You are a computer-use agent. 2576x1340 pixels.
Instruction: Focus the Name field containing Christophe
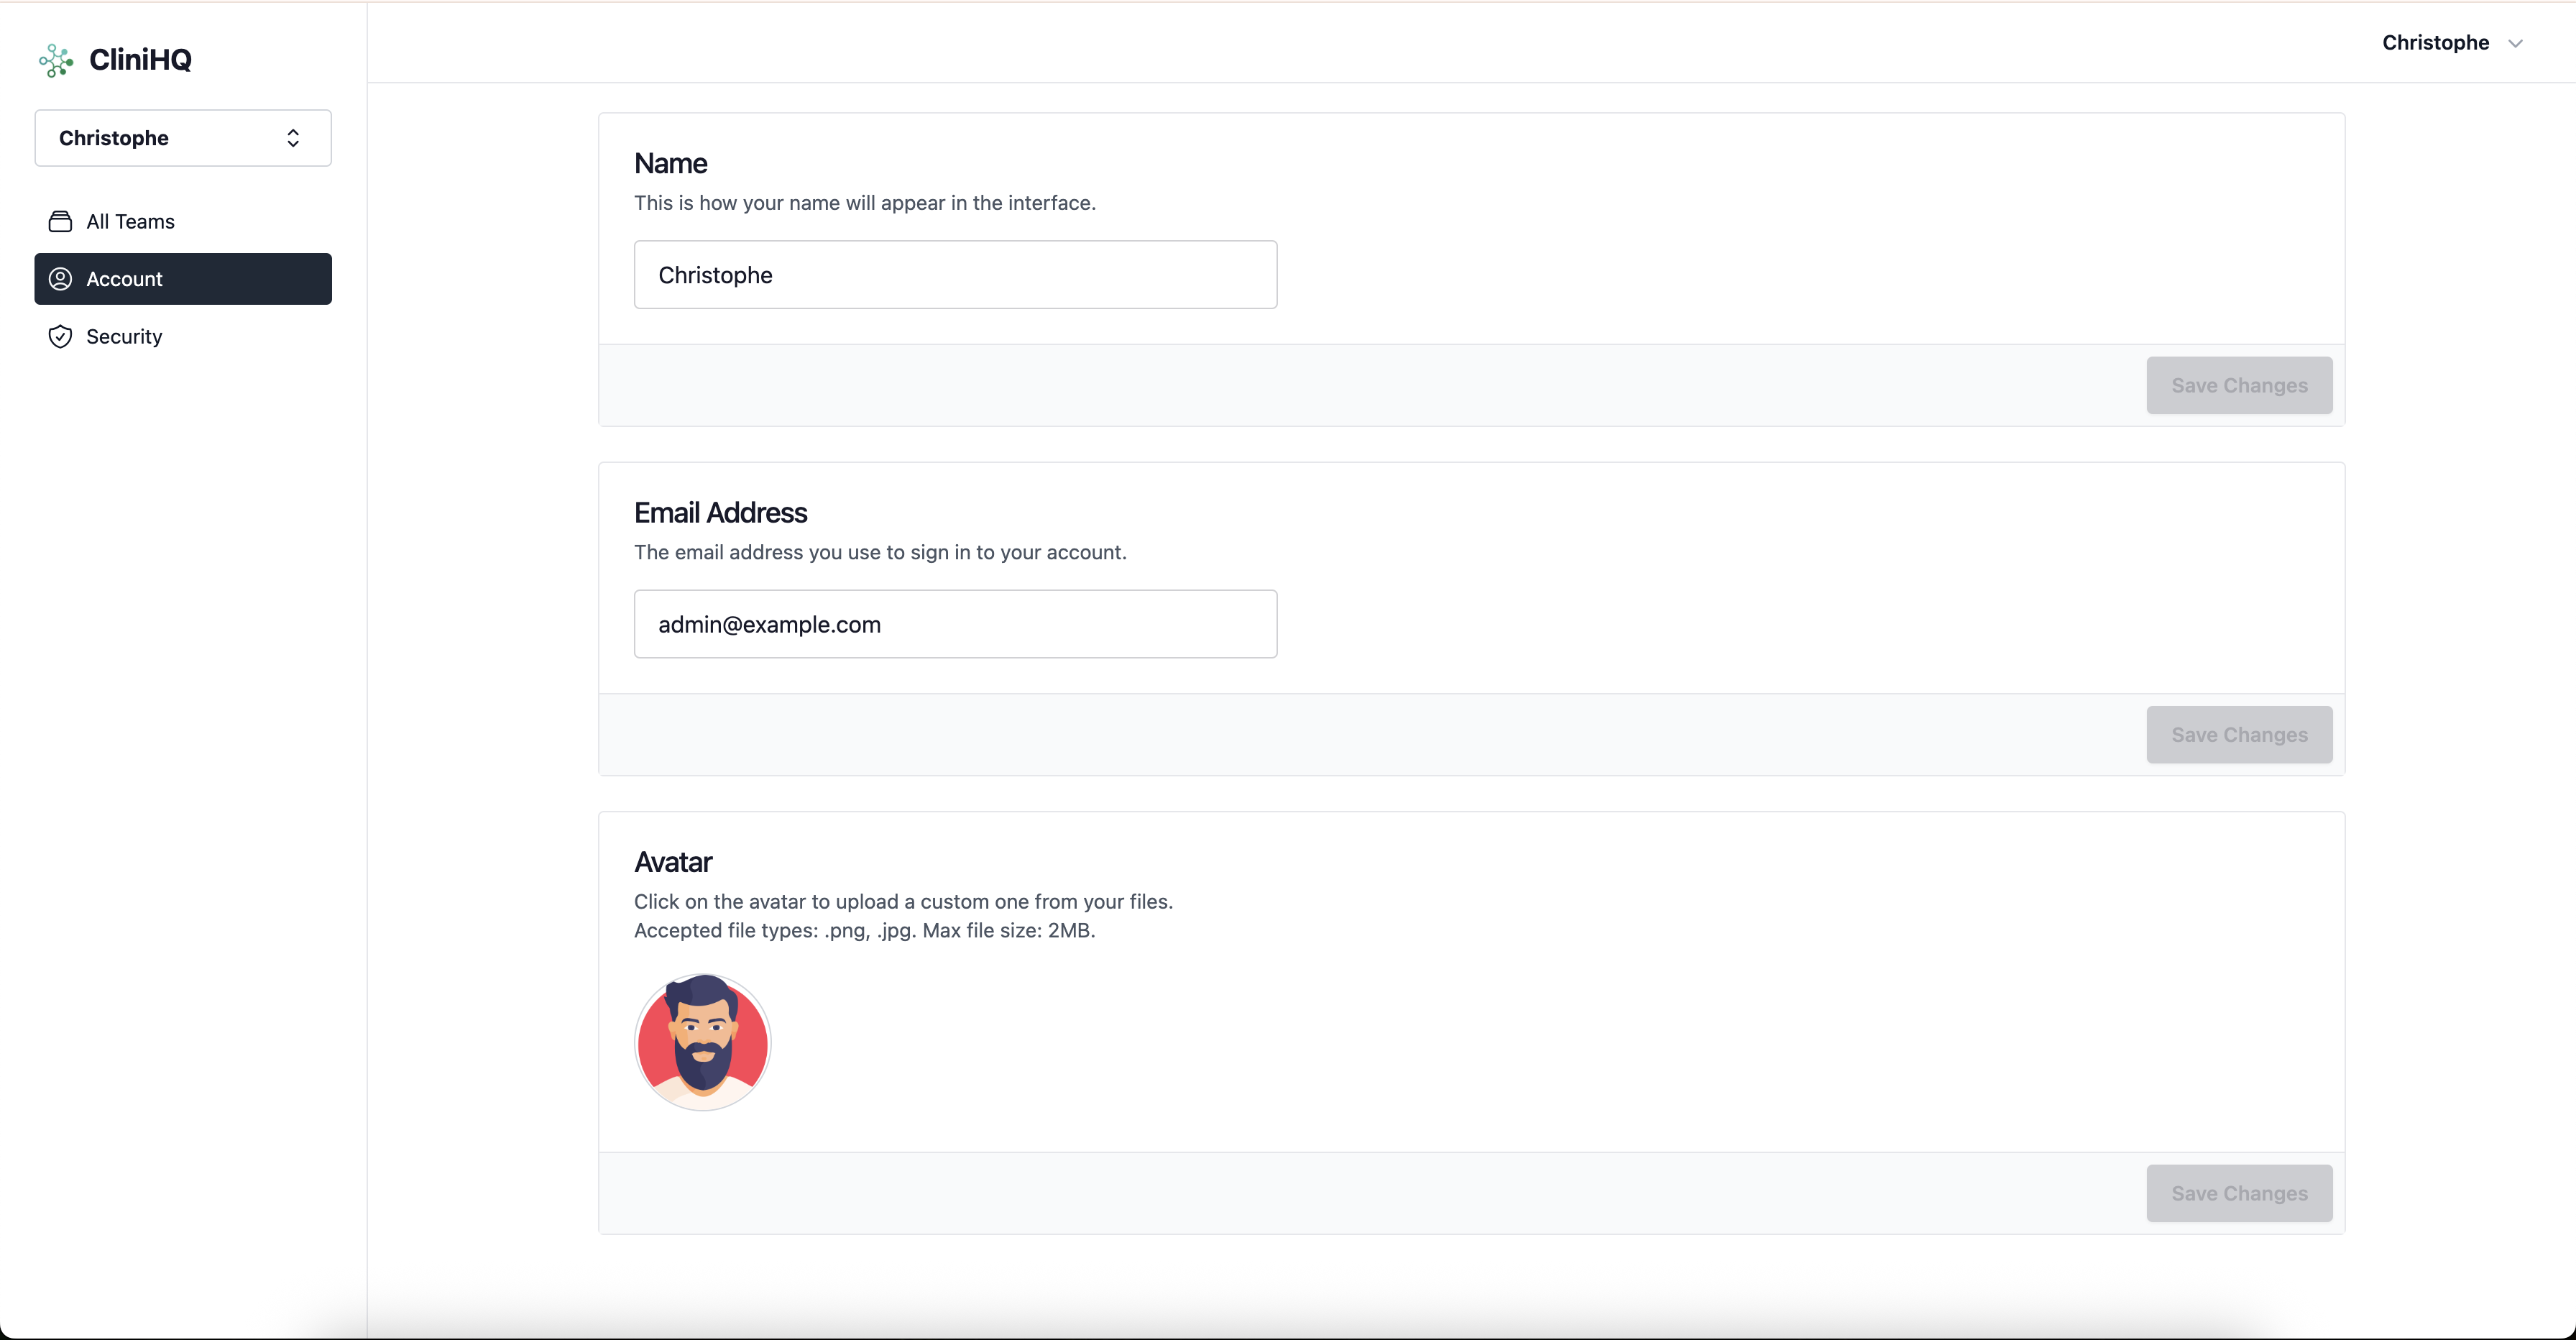(955, 275)
